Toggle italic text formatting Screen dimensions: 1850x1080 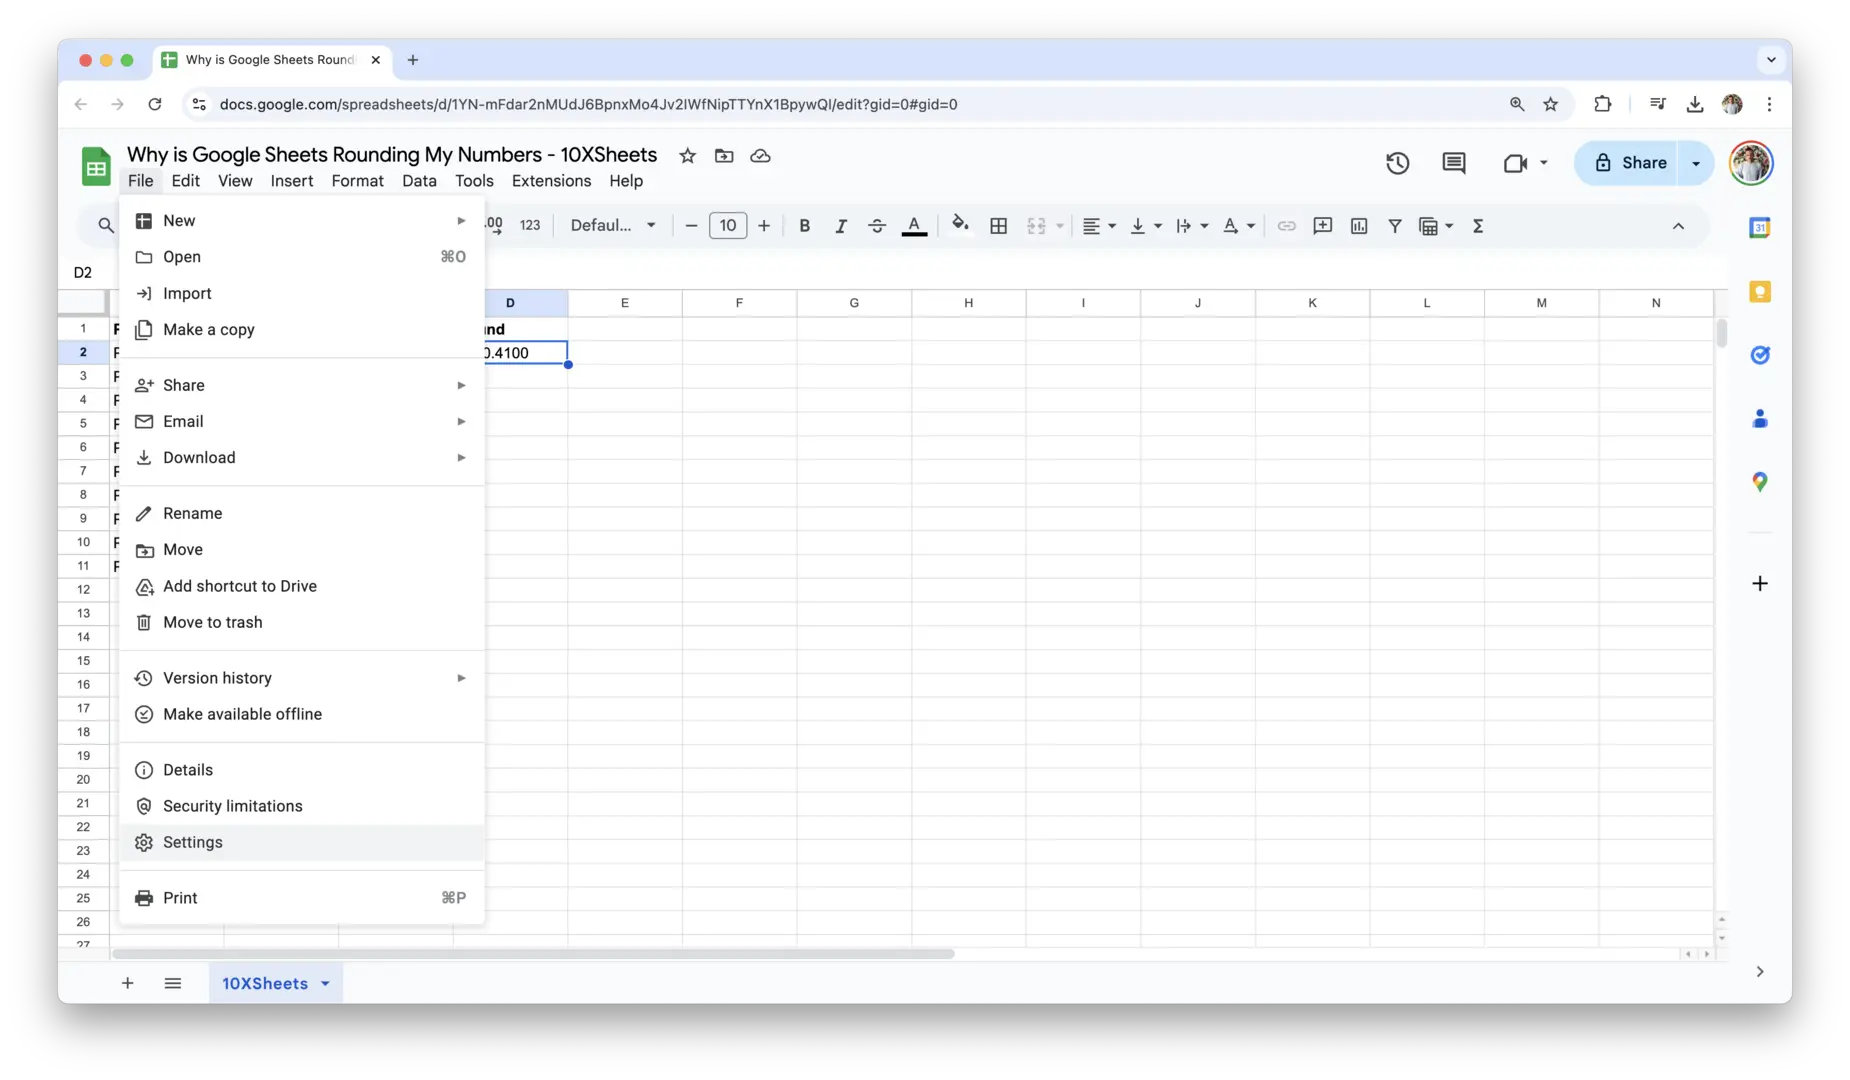point(840,226)
